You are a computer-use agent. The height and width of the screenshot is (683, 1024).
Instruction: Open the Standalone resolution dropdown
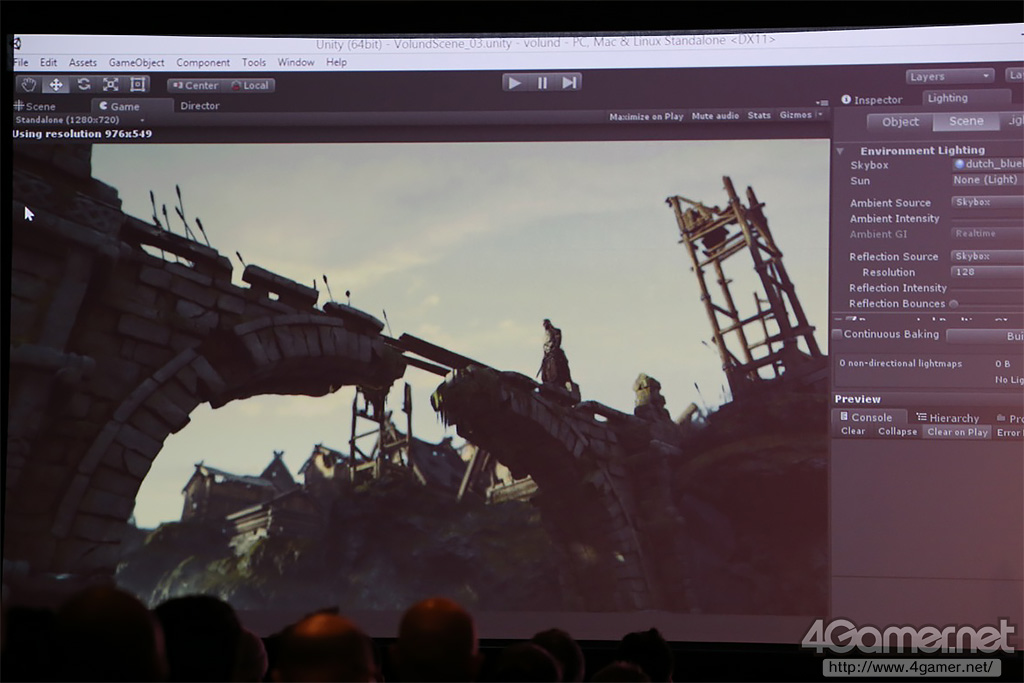80,120
